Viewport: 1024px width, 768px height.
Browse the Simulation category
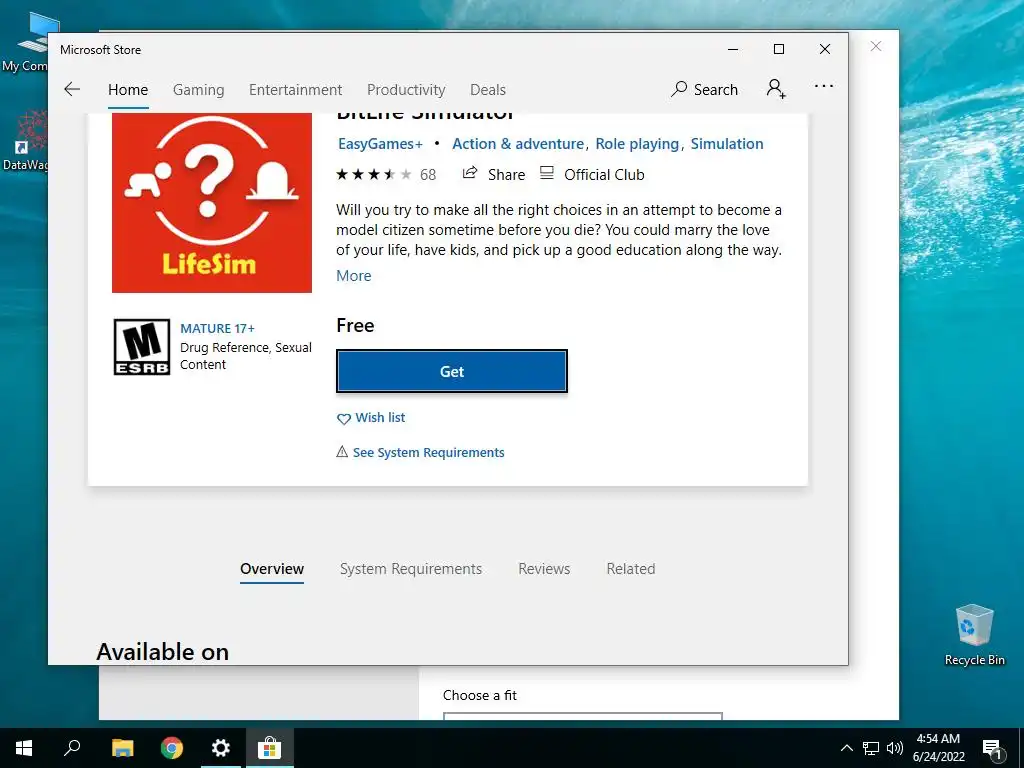tap(727, 144)
